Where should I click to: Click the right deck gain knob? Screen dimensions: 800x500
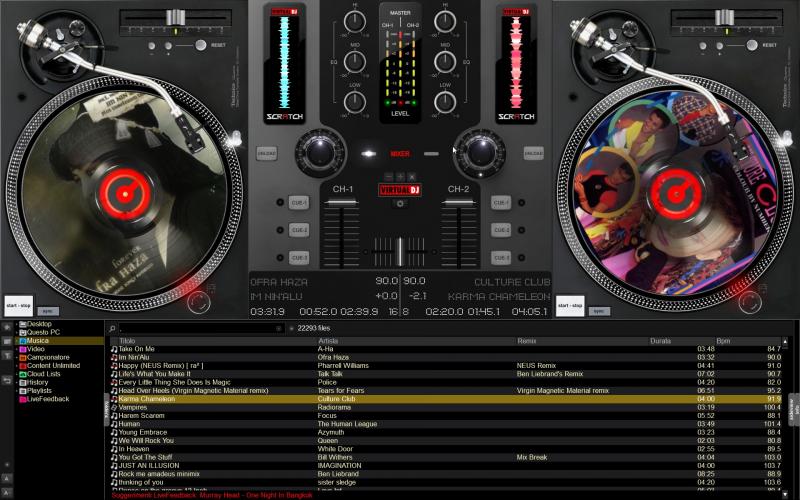tap(481, 153)
